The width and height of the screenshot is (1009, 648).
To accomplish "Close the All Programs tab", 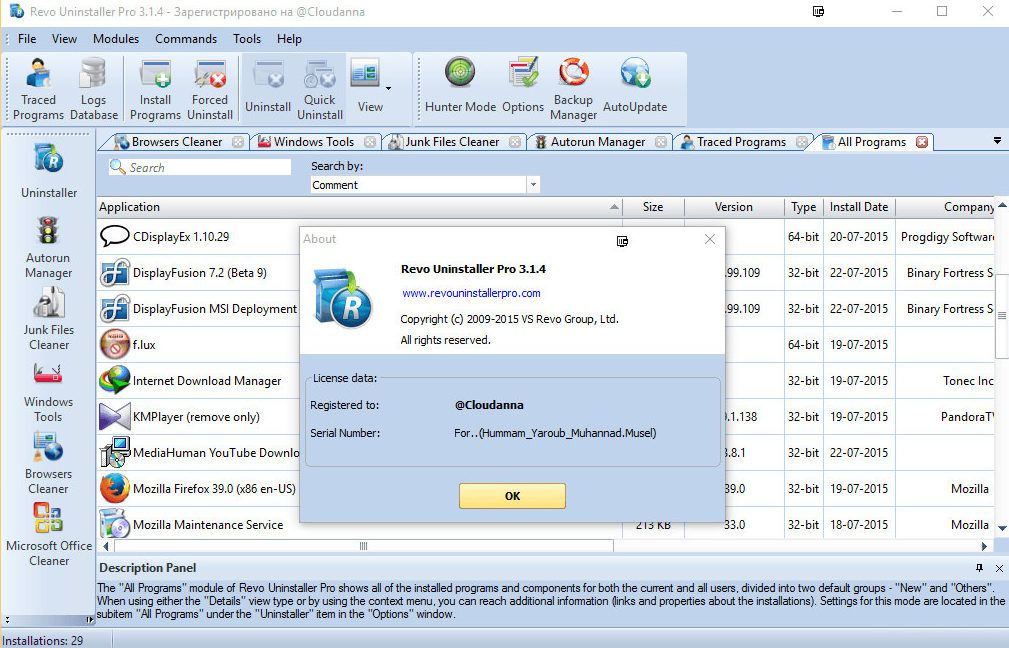I will point(922,142).
